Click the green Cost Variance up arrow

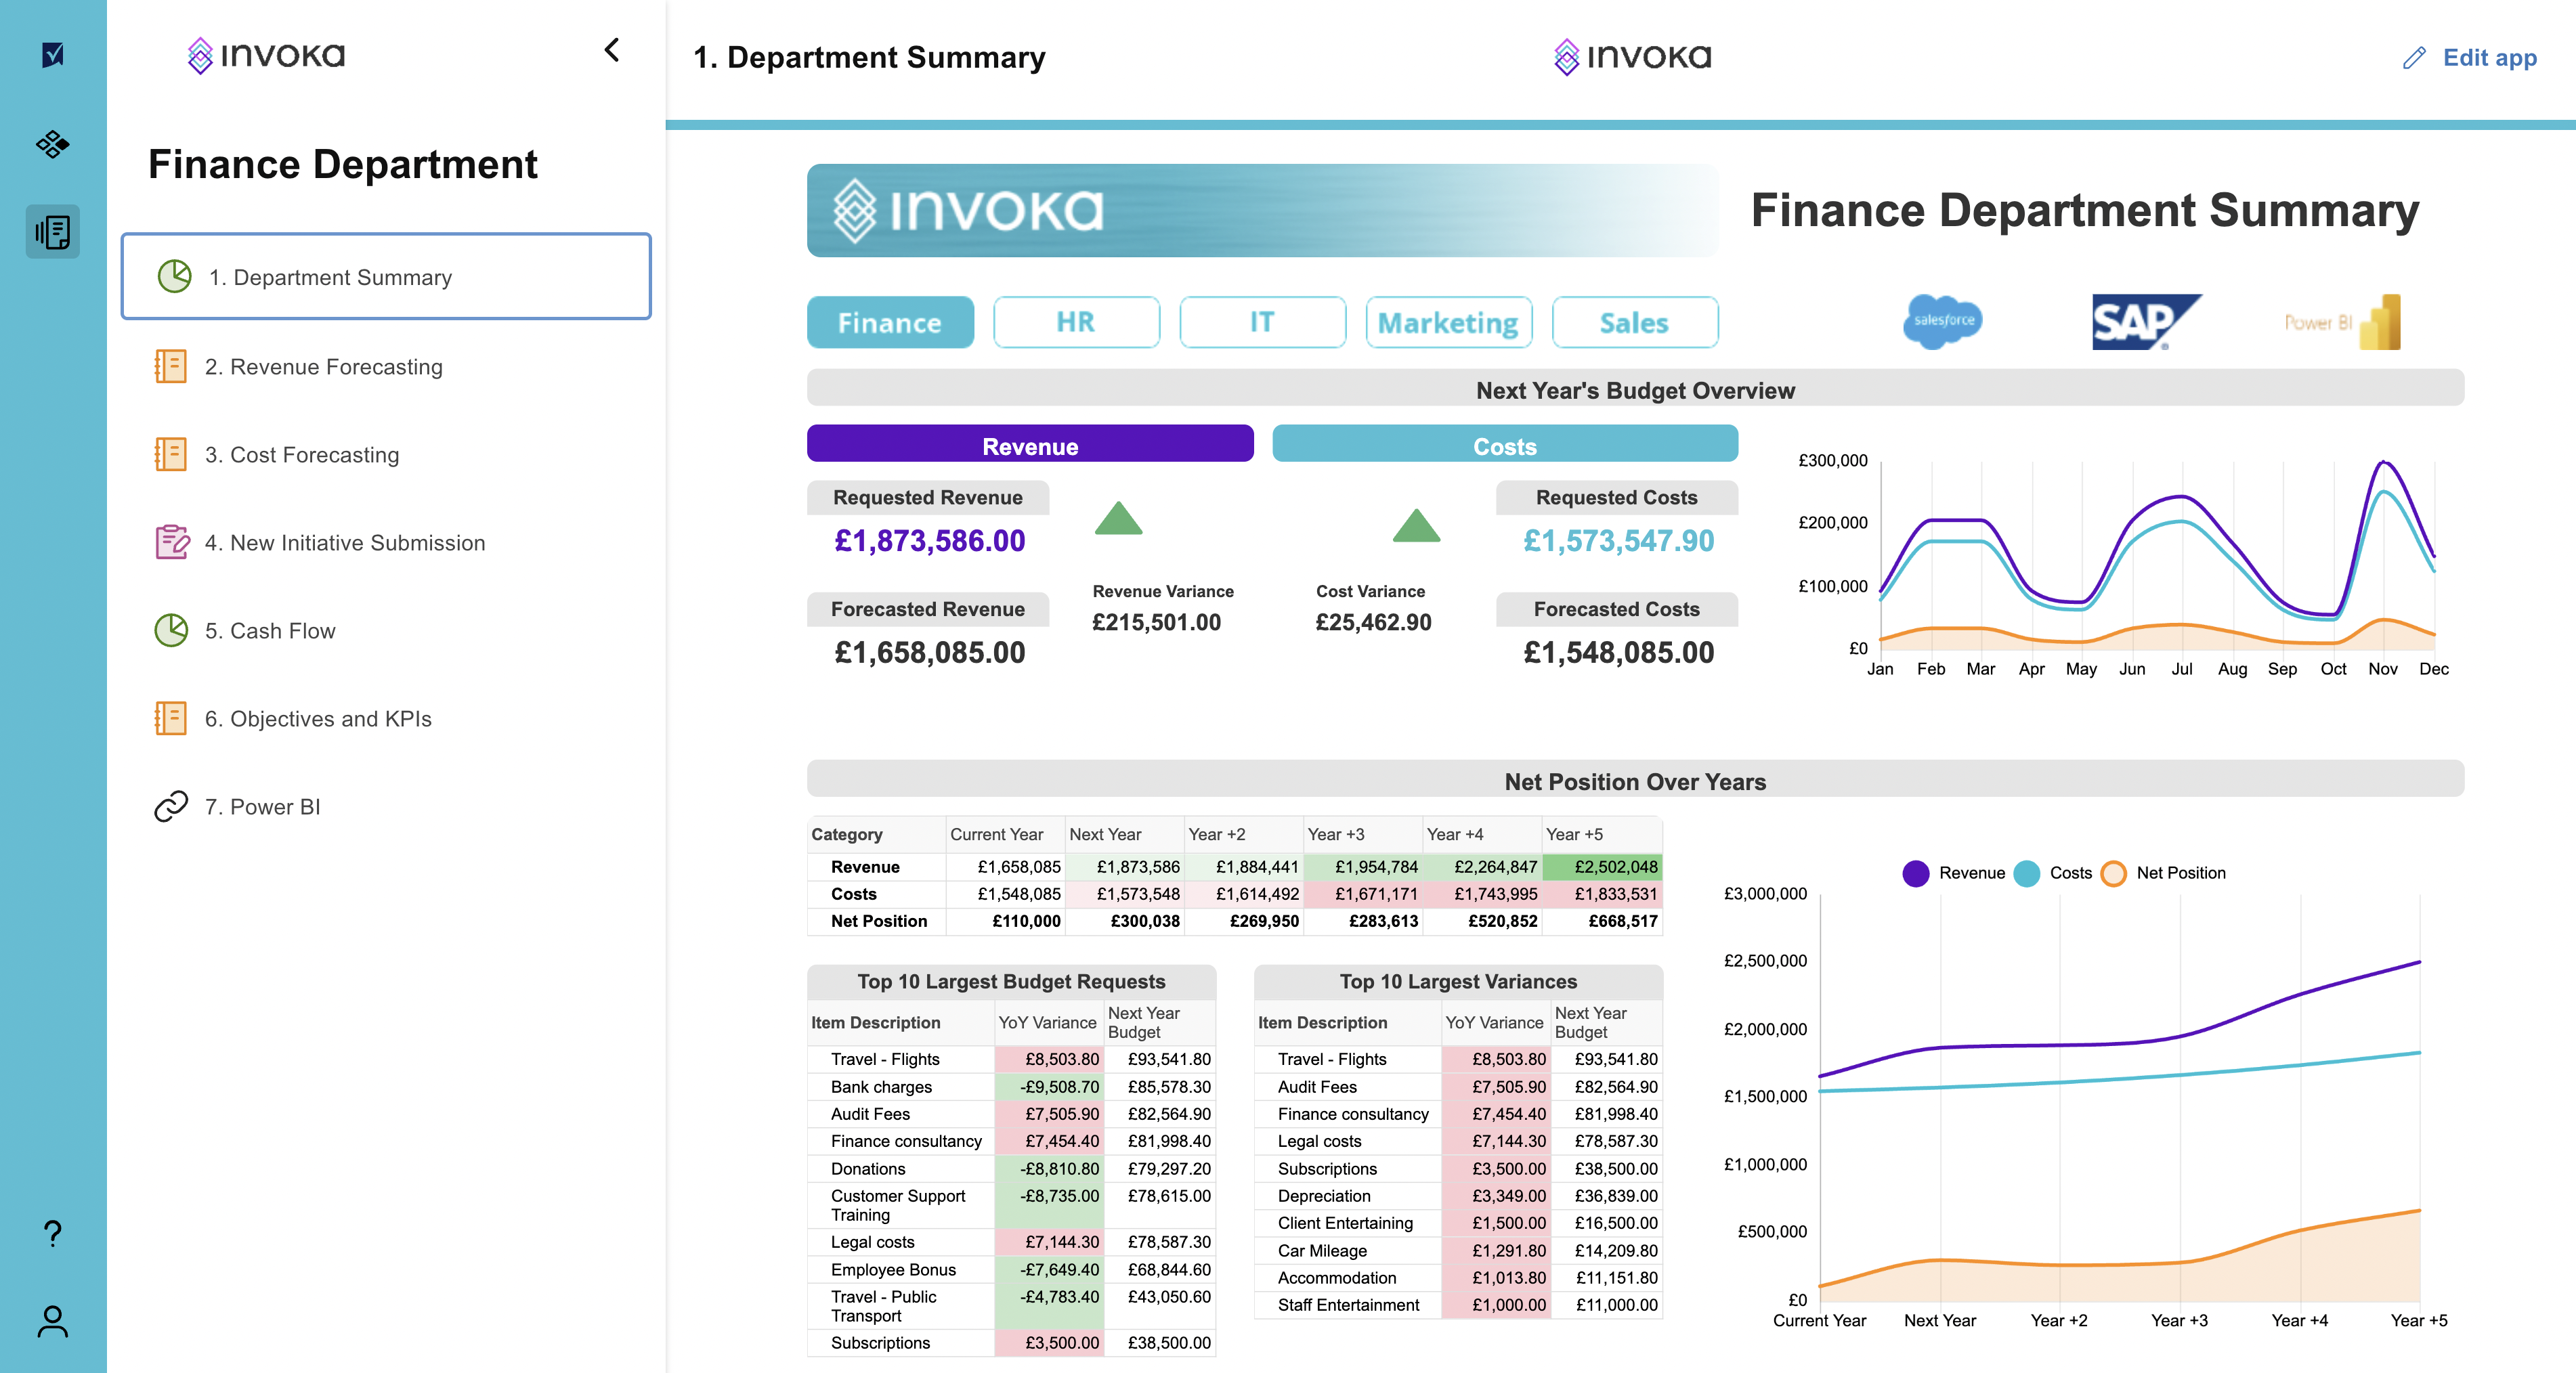[x=1416, y=525]
